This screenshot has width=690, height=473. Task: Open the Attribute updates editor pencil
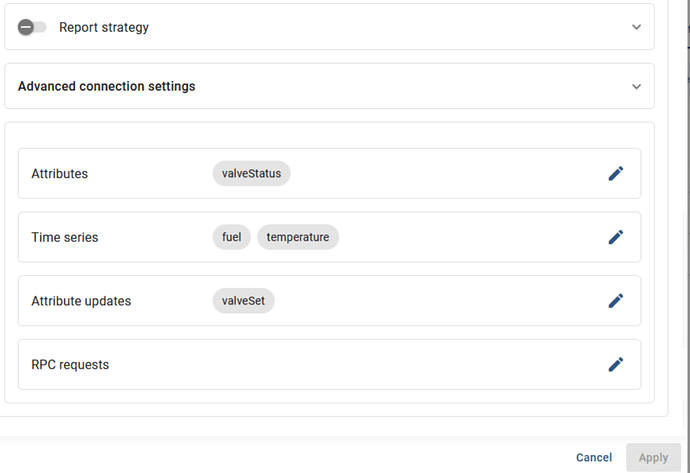pyautogui.click(x=616, y=301)
